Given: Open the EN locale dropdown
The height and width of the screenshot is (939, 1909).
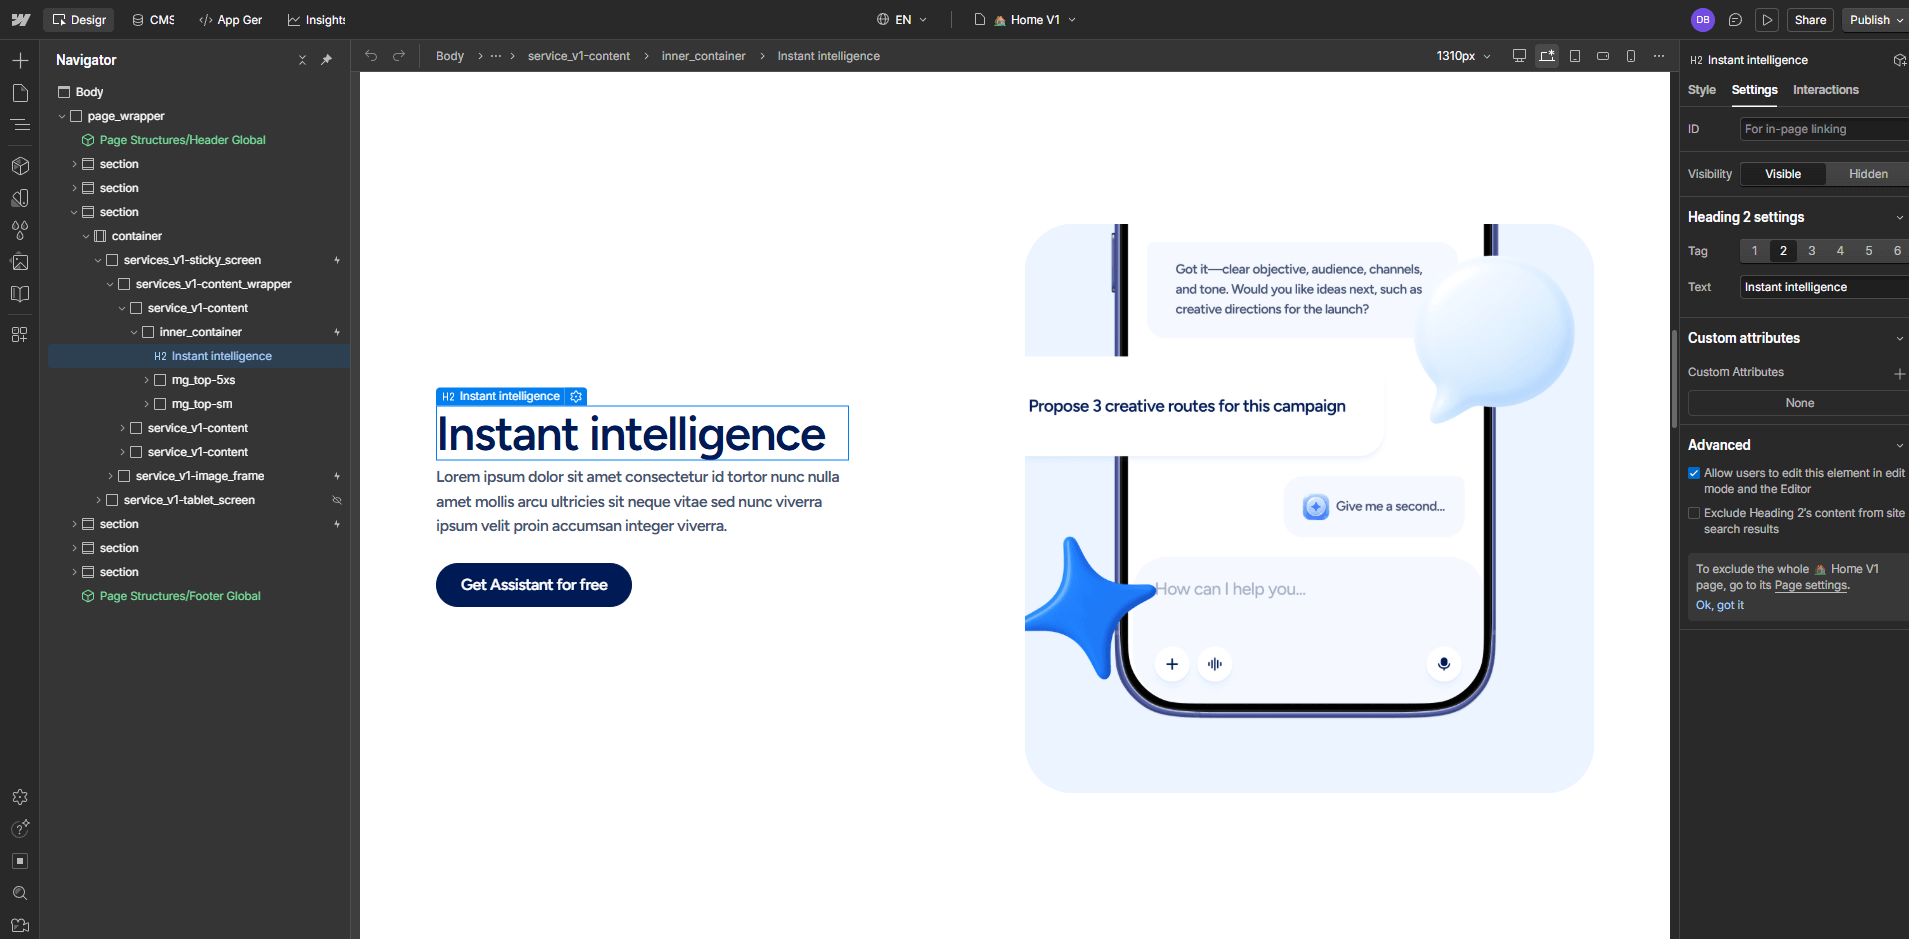Looking at the screenshot, I should pyautogui.click(x=902, y=20).
